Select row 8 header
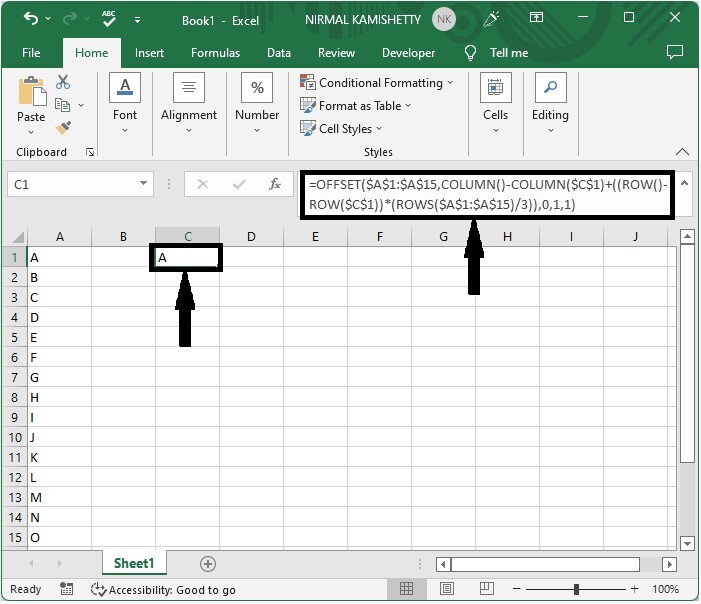The height and width of the screenshot is (604, 701). pos(15,397)
